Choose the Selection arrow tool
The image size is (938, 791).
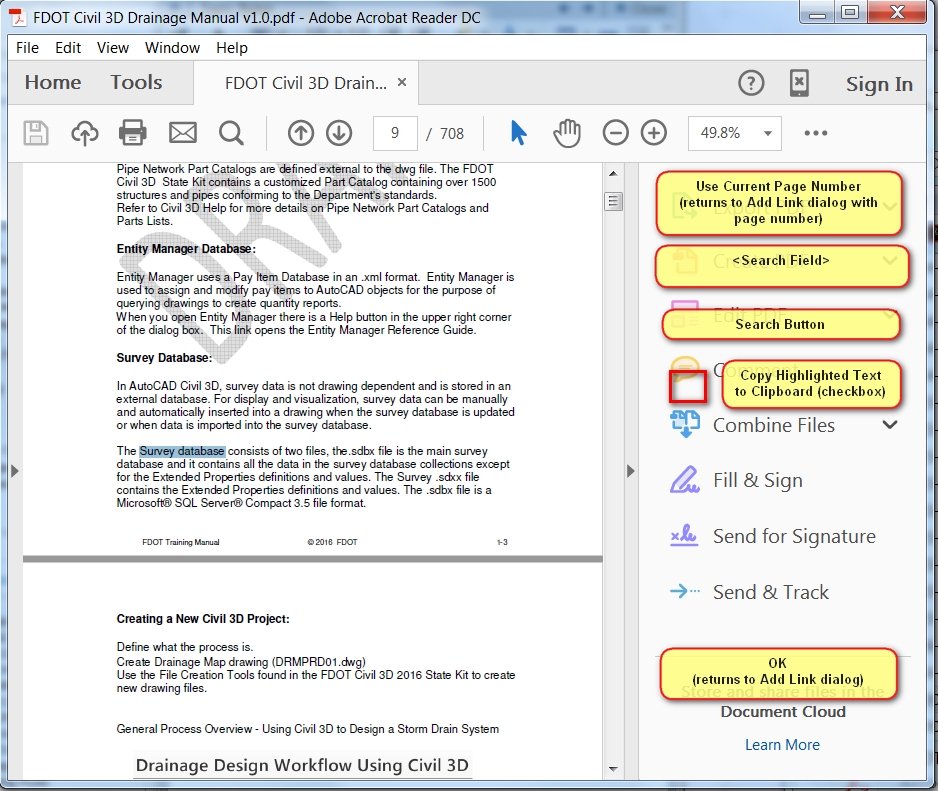click(518, 133)
